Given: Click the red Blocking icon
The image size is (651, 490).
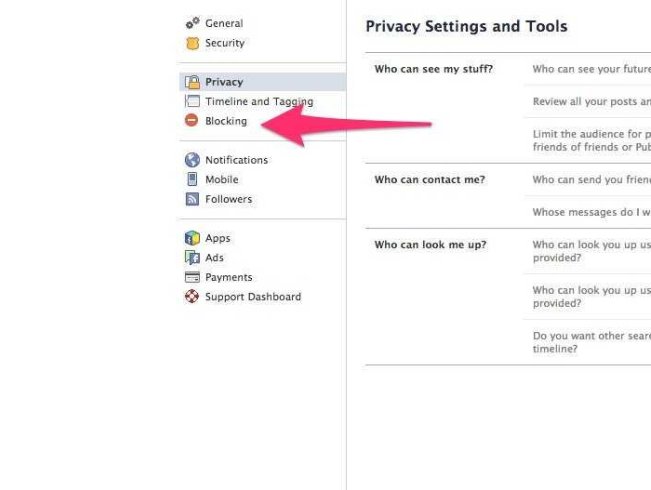Looking at the screenshot, I should pos(191,120).
